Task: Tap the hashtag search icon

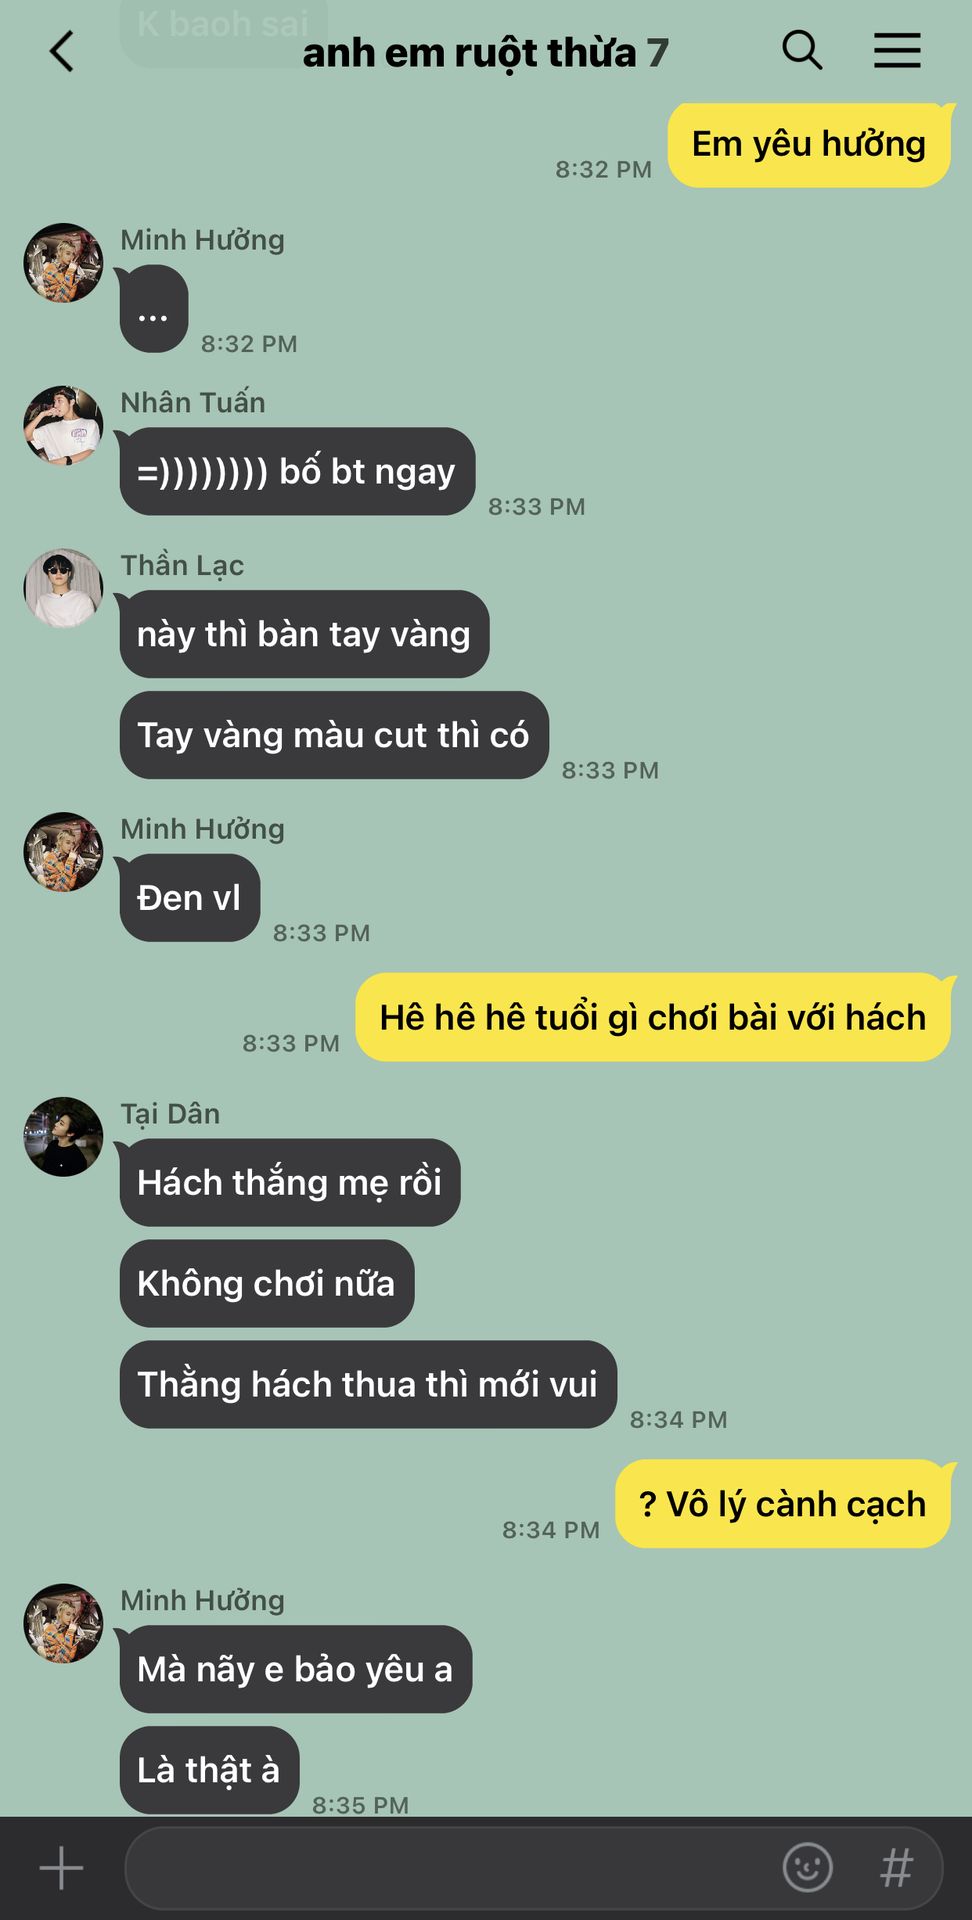Action: tap(897, 1867)
